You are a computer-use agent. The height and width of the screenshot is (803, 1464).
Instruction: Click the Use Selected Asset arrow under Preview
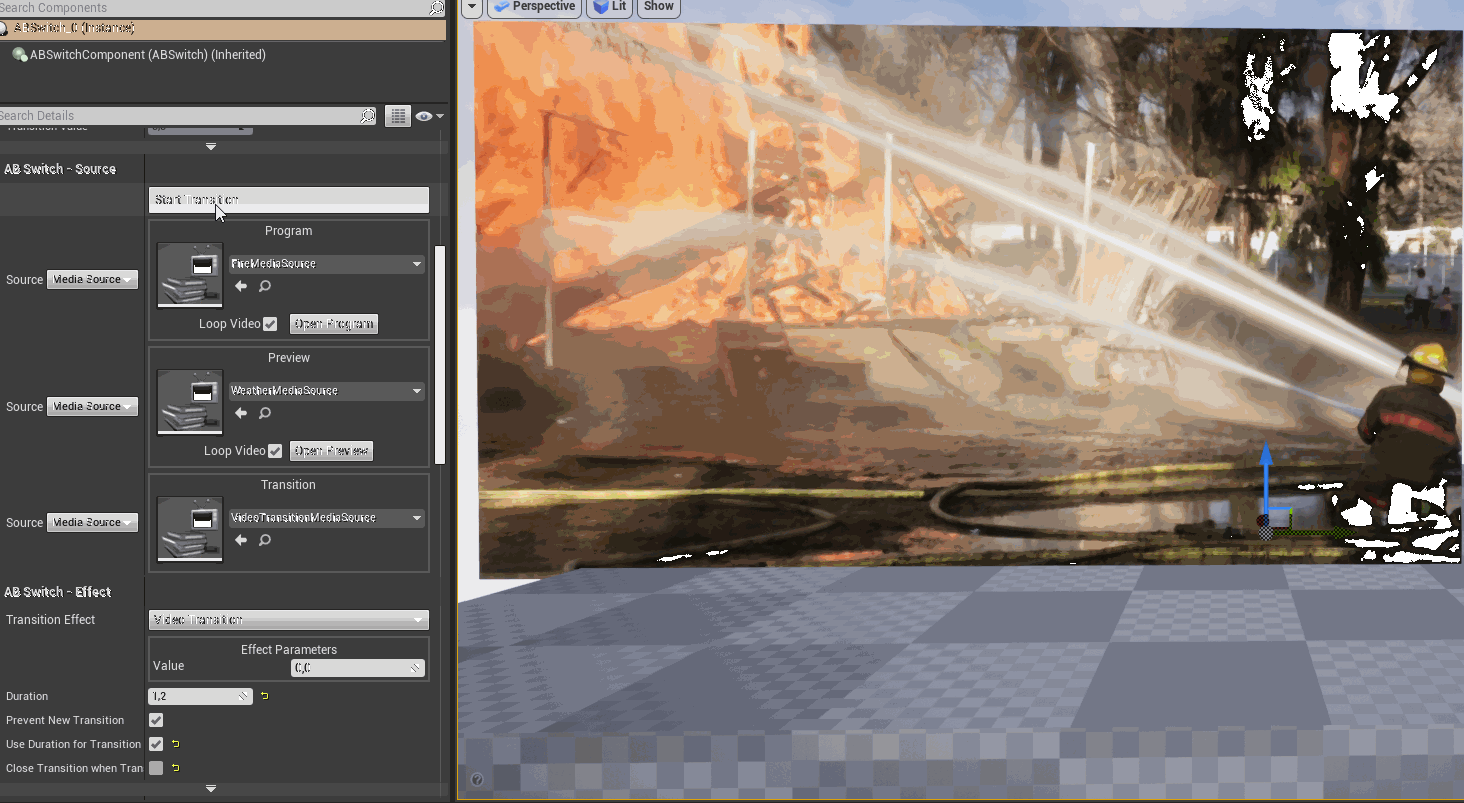[x=240, y=413]
